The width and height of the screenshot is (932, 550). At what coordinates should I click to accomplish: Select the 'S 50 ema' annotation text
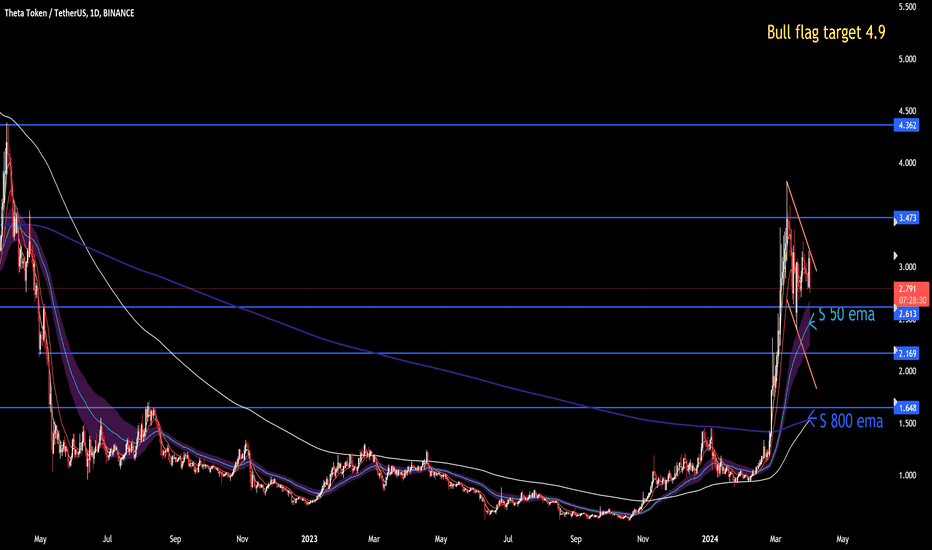(846, 314)
